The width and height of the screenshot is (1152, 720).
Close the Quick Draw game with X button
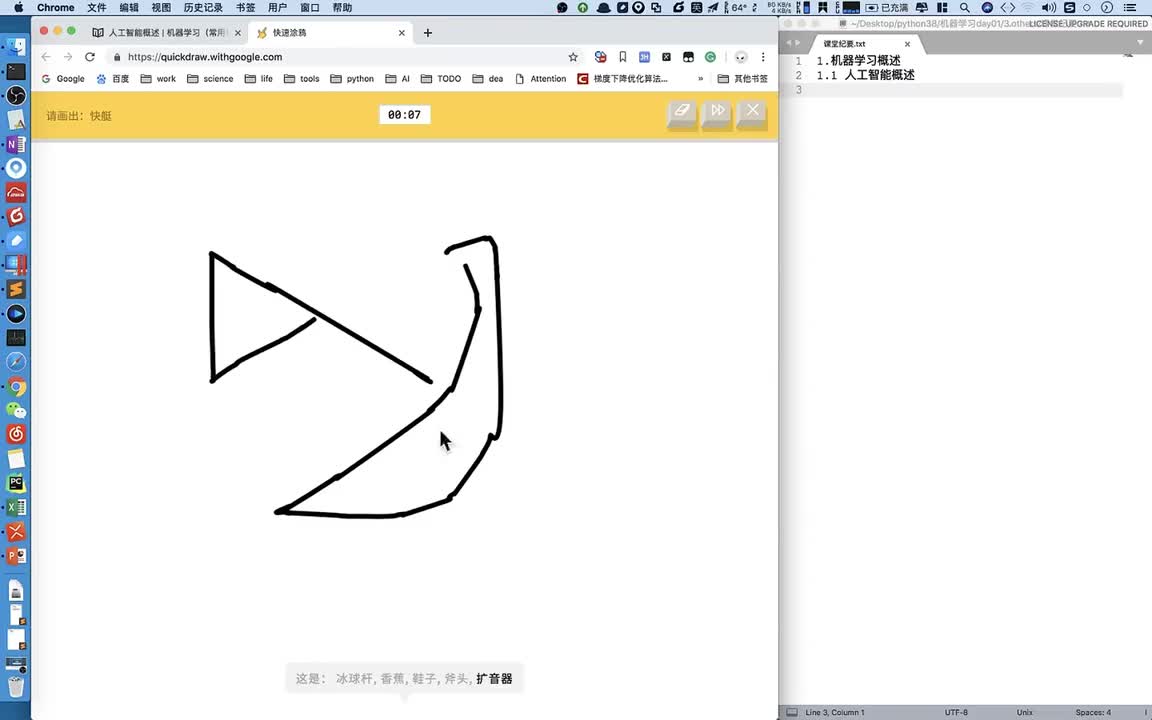(752, 113)
